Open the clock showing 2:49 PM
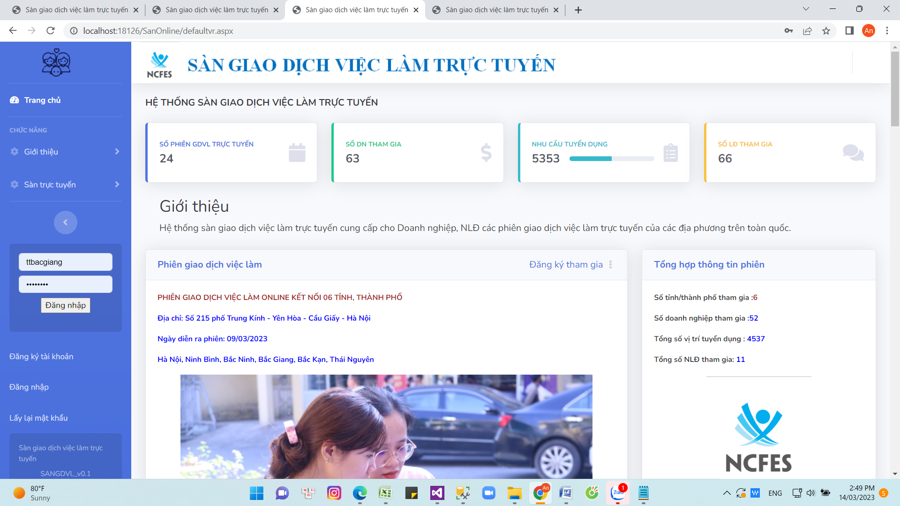 pyautogui.click(x=856, y=493)
